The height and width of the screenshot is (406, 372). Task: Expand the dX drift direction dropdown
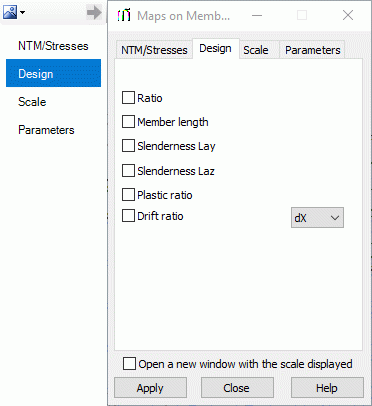point(317,218)
